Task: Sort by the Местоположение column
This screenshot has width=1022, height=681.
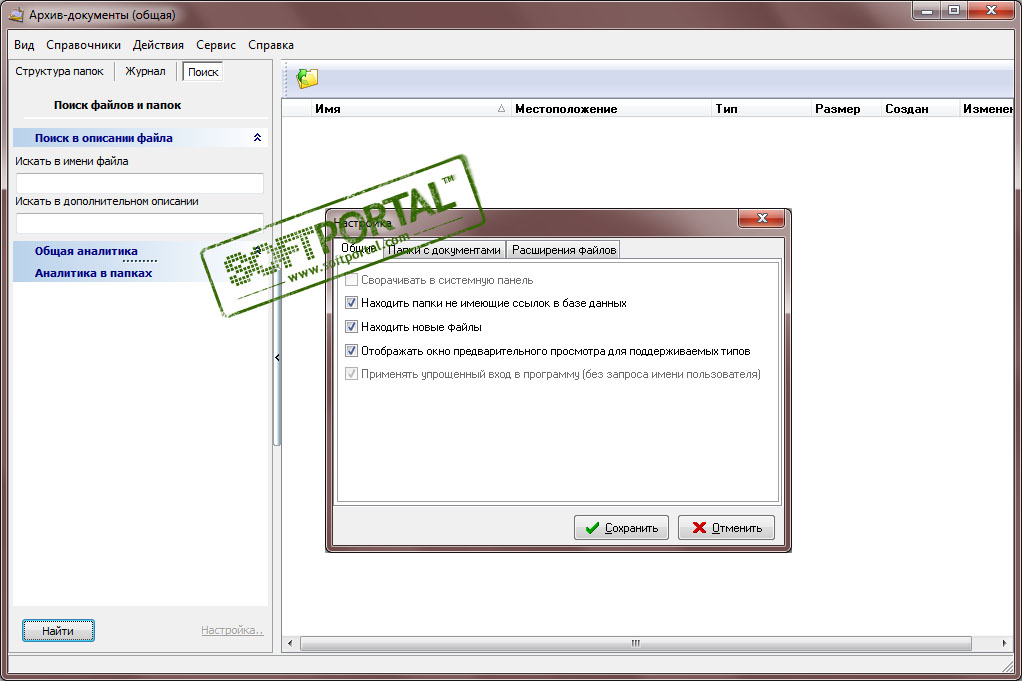Action: pos(611,109)
